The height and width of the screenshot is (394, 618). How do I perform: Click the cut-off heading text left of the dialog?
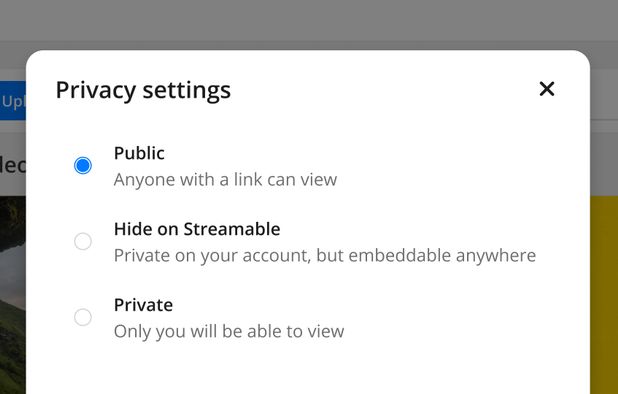(x=13, y=165)
